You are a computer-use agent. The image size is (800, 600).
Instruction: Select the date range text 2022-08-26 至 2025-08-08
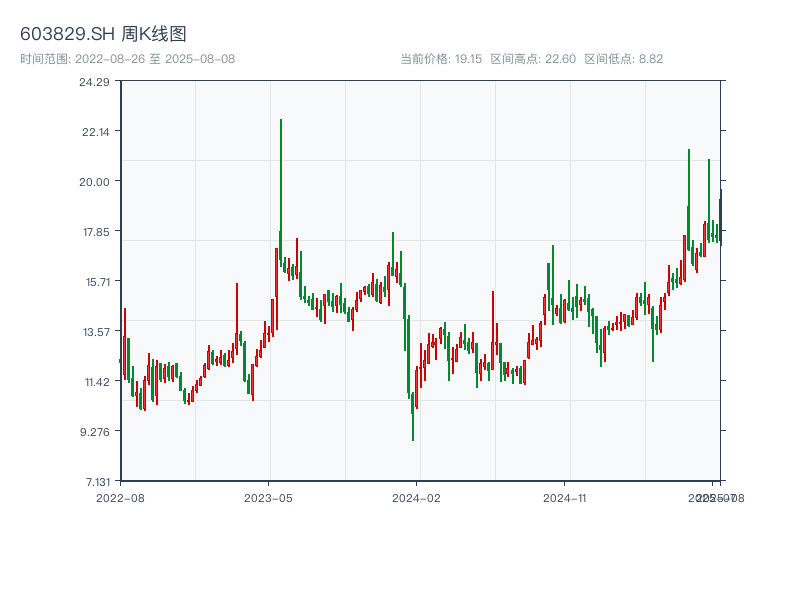[x=155, y=59]
